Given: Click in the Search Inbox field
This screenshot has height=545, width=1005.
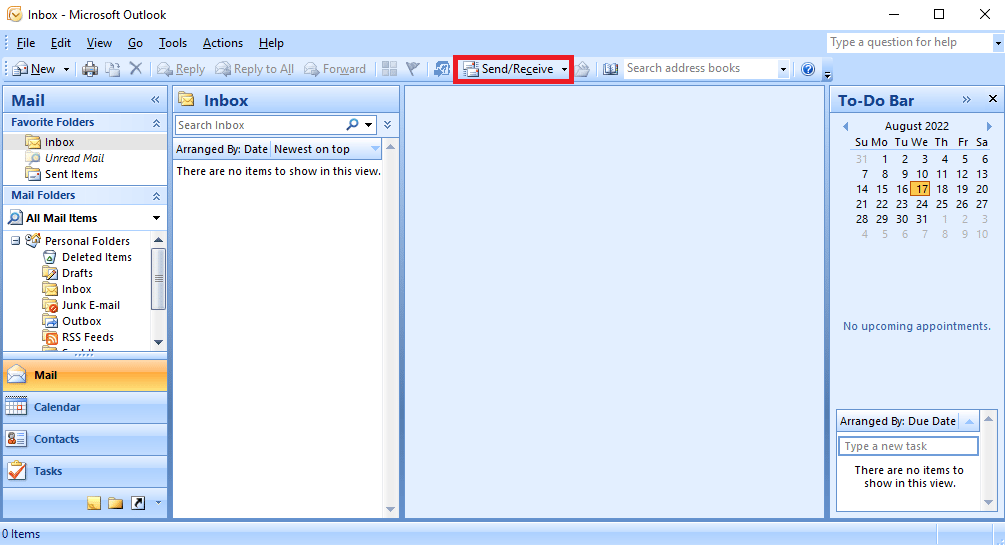Looking at the screenshot, I should pyautogui.click(x=260, y=125).
